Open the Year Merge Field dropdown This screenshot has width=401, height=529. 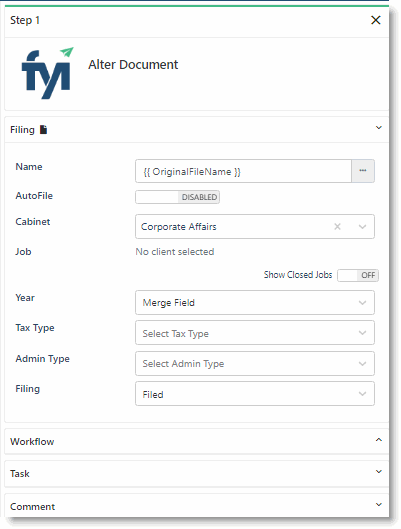(255, 303)
